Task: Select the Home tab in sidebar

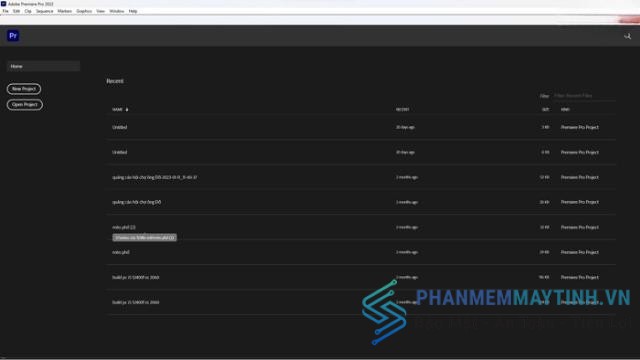Action: 43,66
